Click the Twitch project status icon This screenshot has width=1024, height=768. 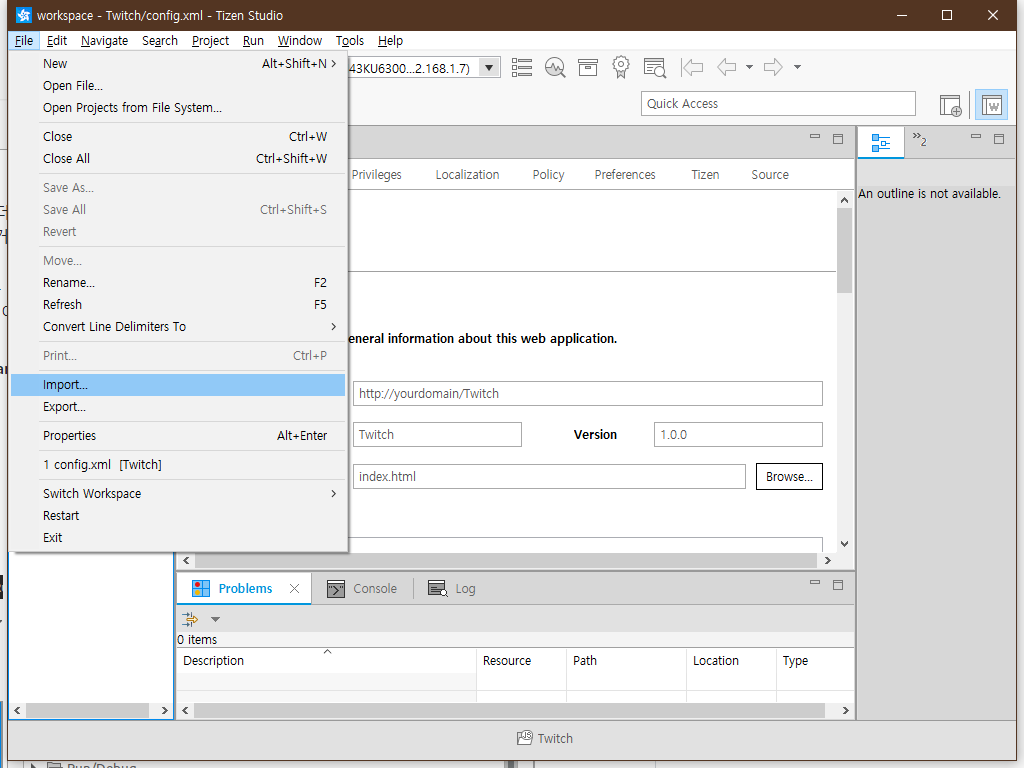coord(524,738)
